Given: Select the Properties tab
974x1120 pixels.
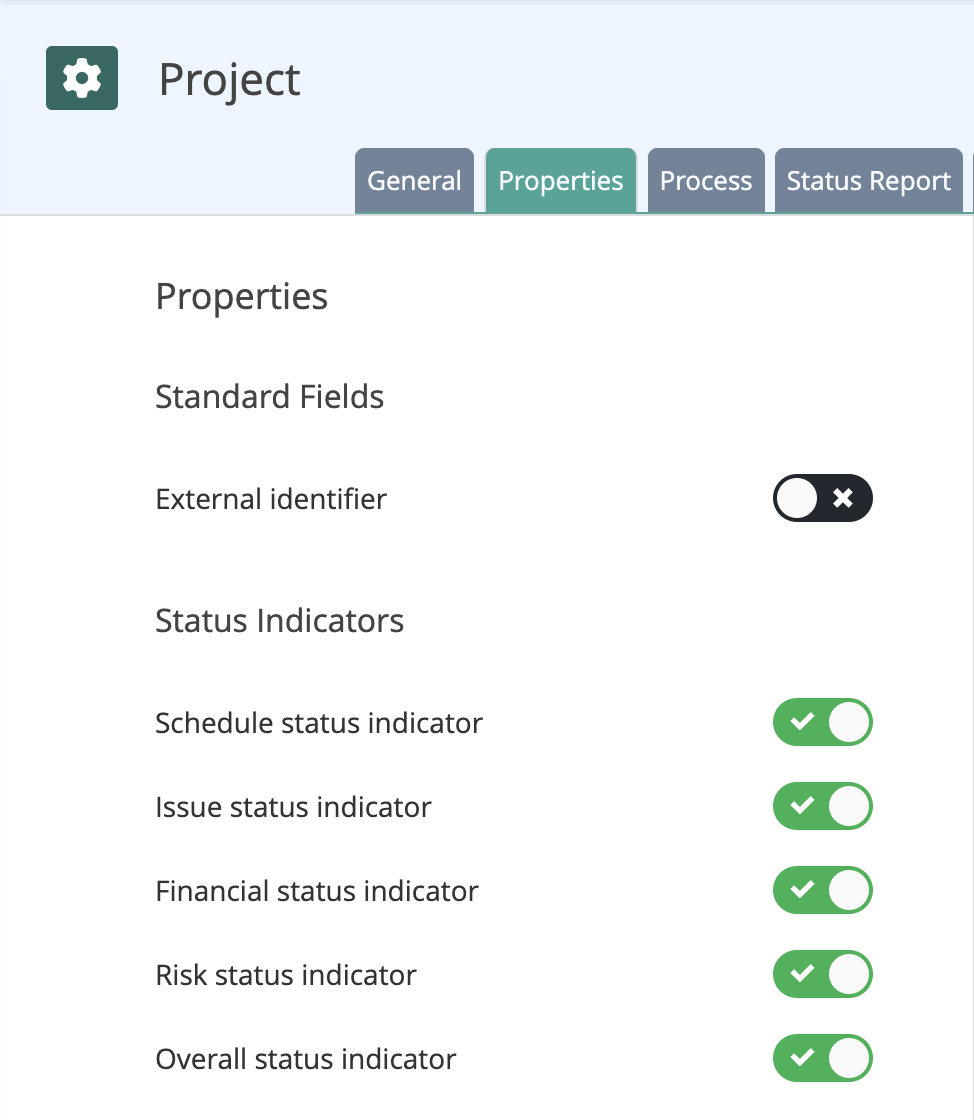Looking at the screenshot, I should pos(561,181).
